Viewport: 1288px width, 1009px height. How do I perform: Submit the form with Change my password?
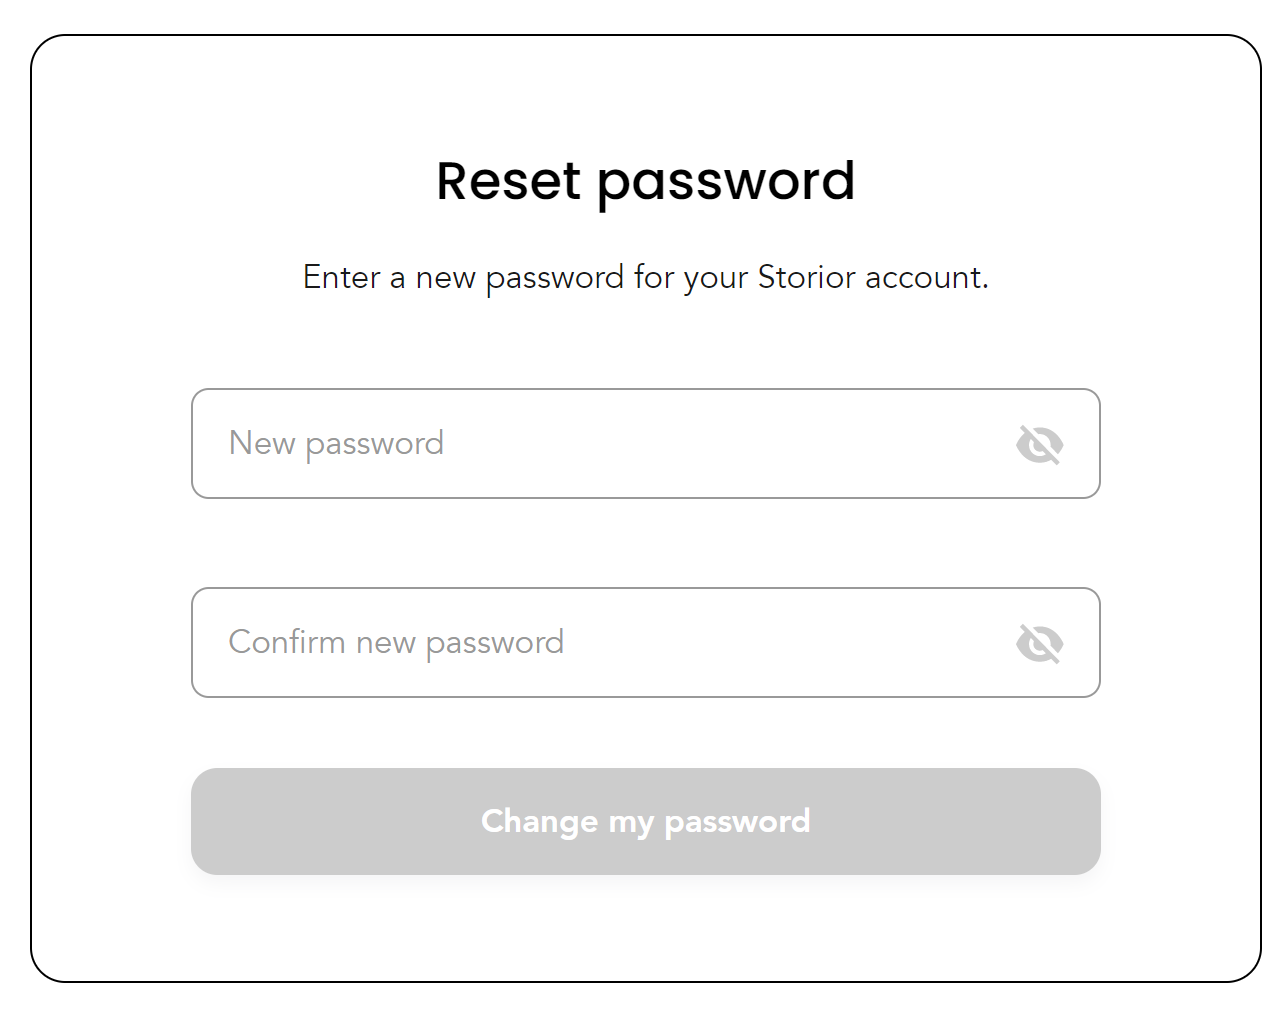(x=645, y=821)
